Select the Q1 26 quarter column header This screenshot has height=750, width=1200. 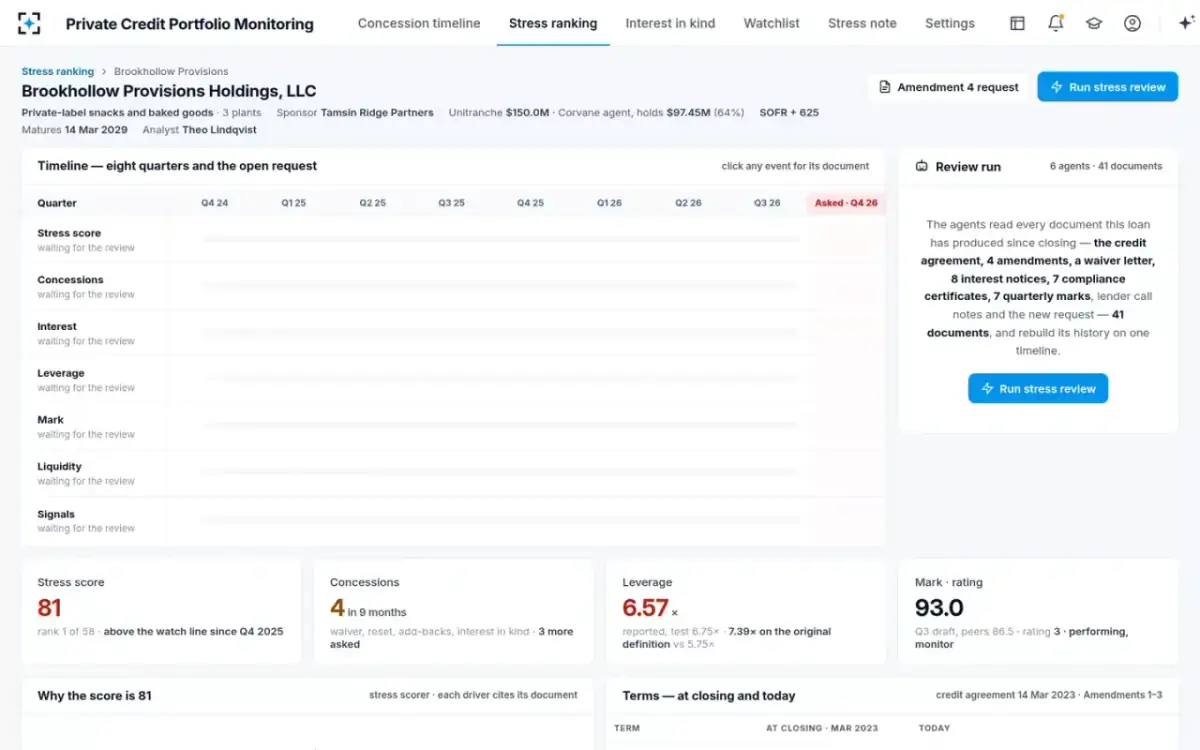point(609,203)
